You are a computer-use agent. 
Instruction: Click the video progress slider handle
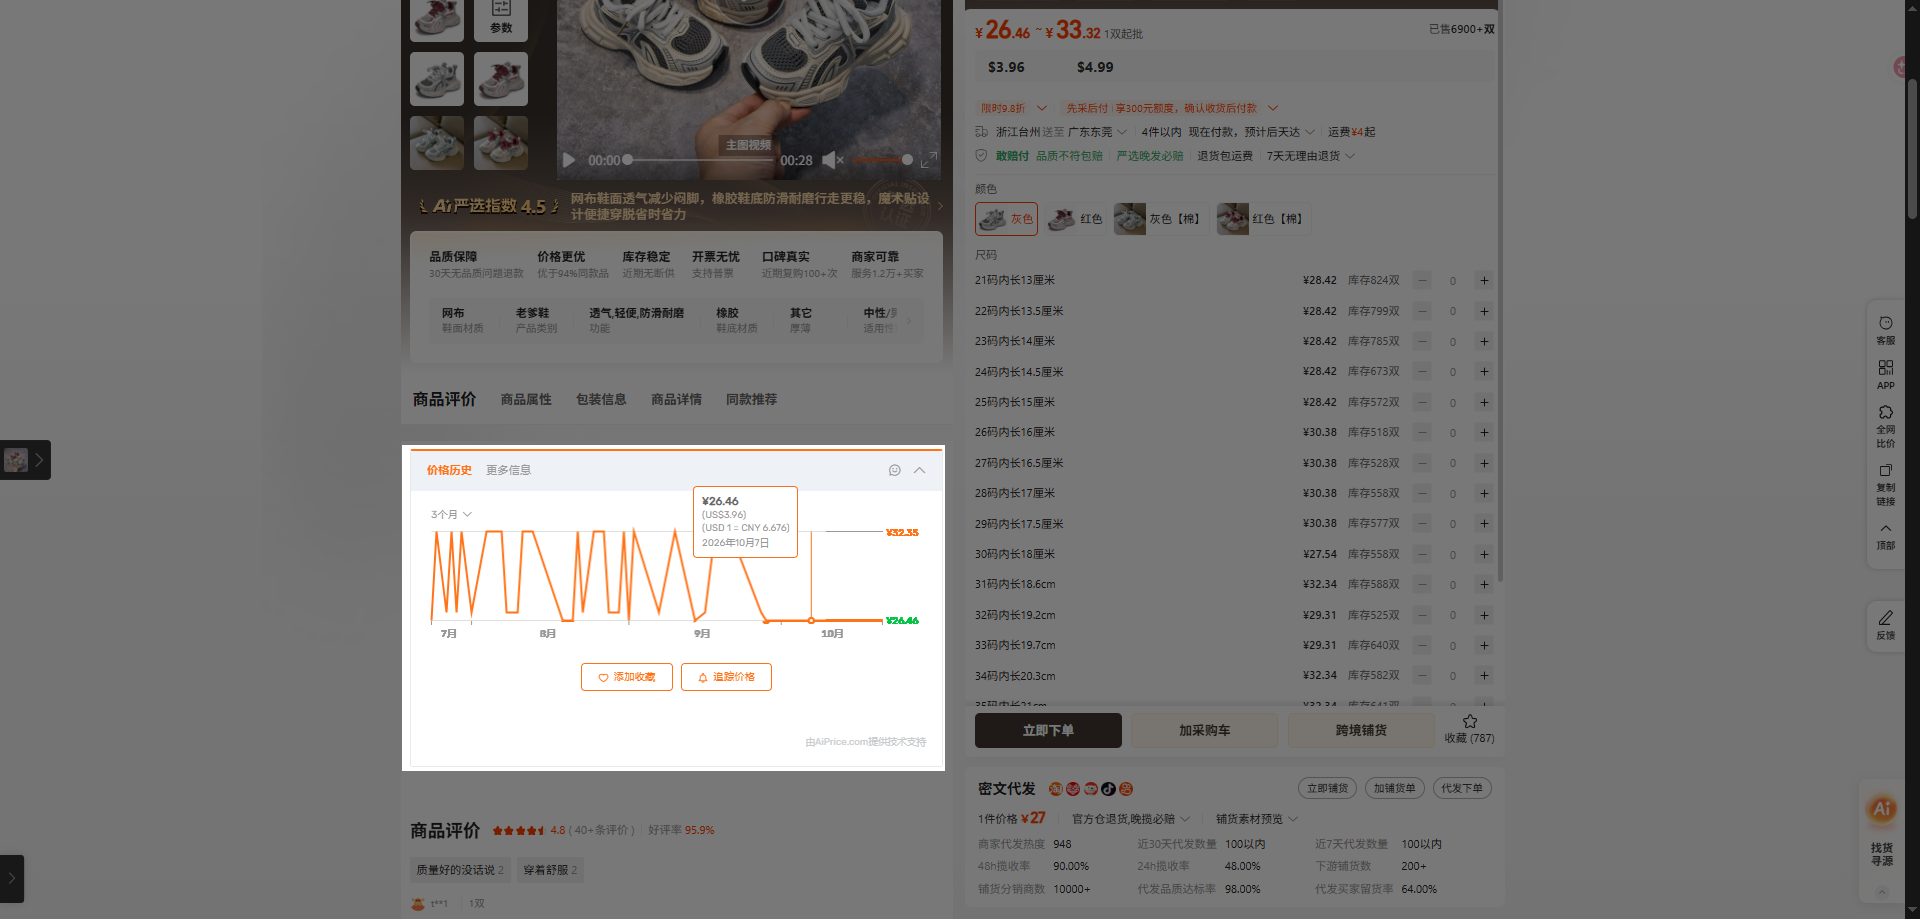tap(628, 160)
